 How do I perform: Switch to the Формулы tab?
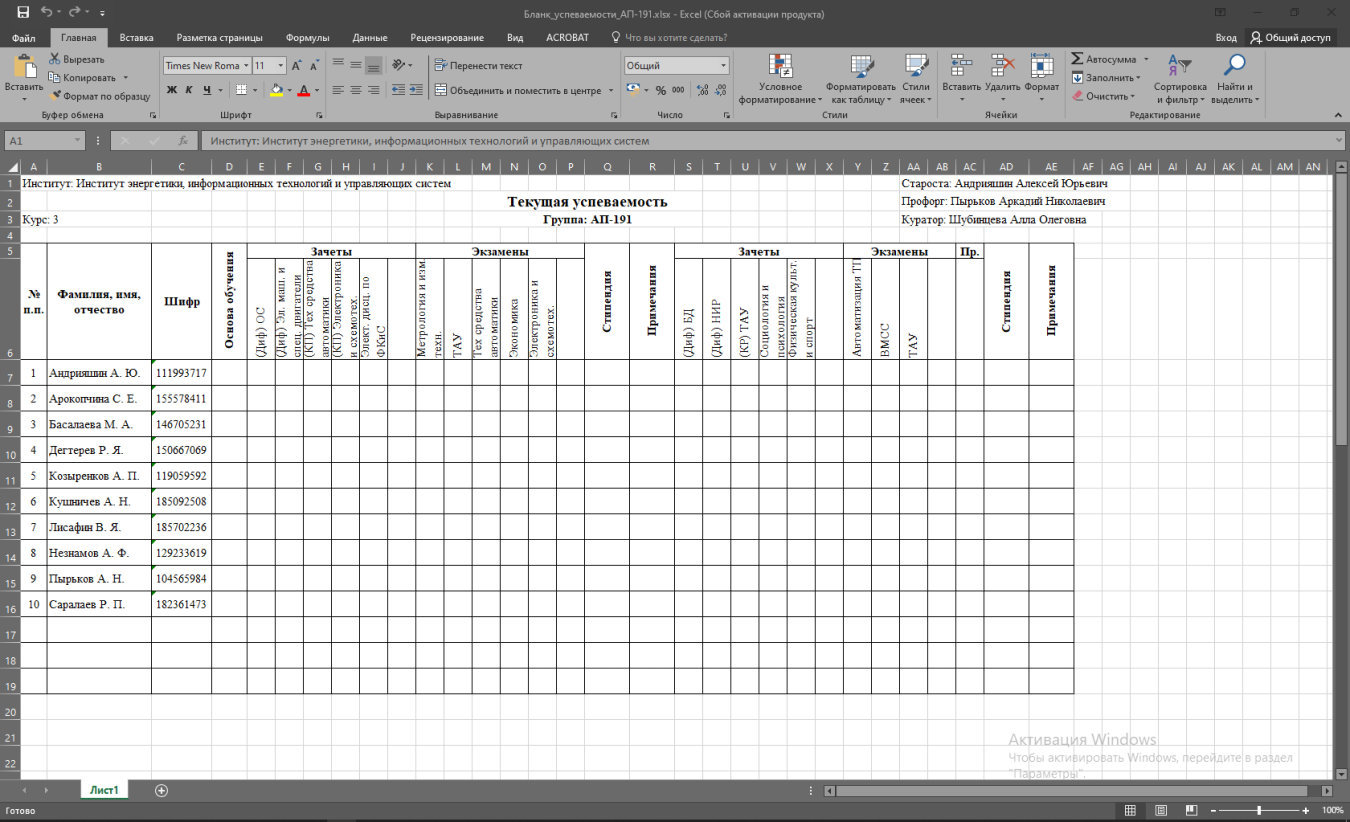click(x=307, y=38)
